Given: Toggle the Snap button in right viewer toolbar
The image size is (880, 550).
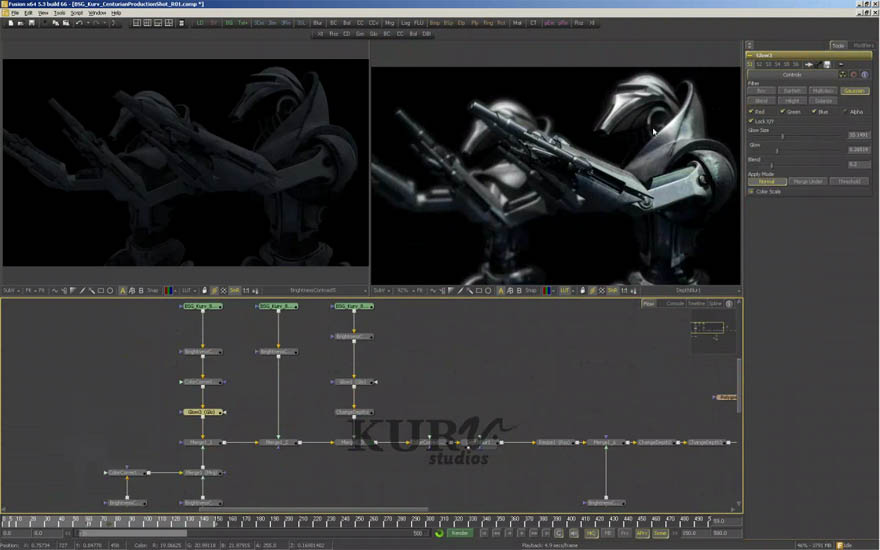Looking at the screenshot, I should pyautogui.click(x=530, y=291).
